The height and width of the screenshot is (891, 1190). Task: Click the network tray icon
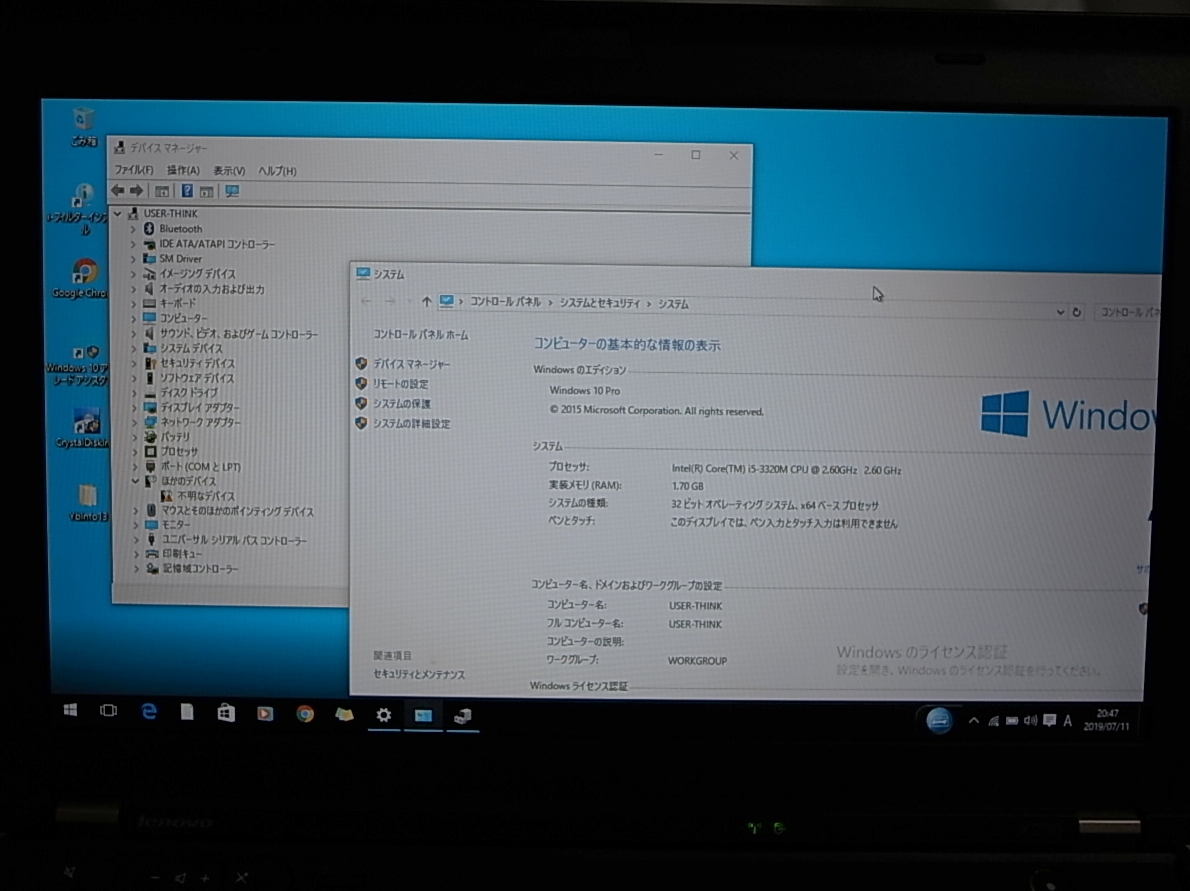(993, 721)
